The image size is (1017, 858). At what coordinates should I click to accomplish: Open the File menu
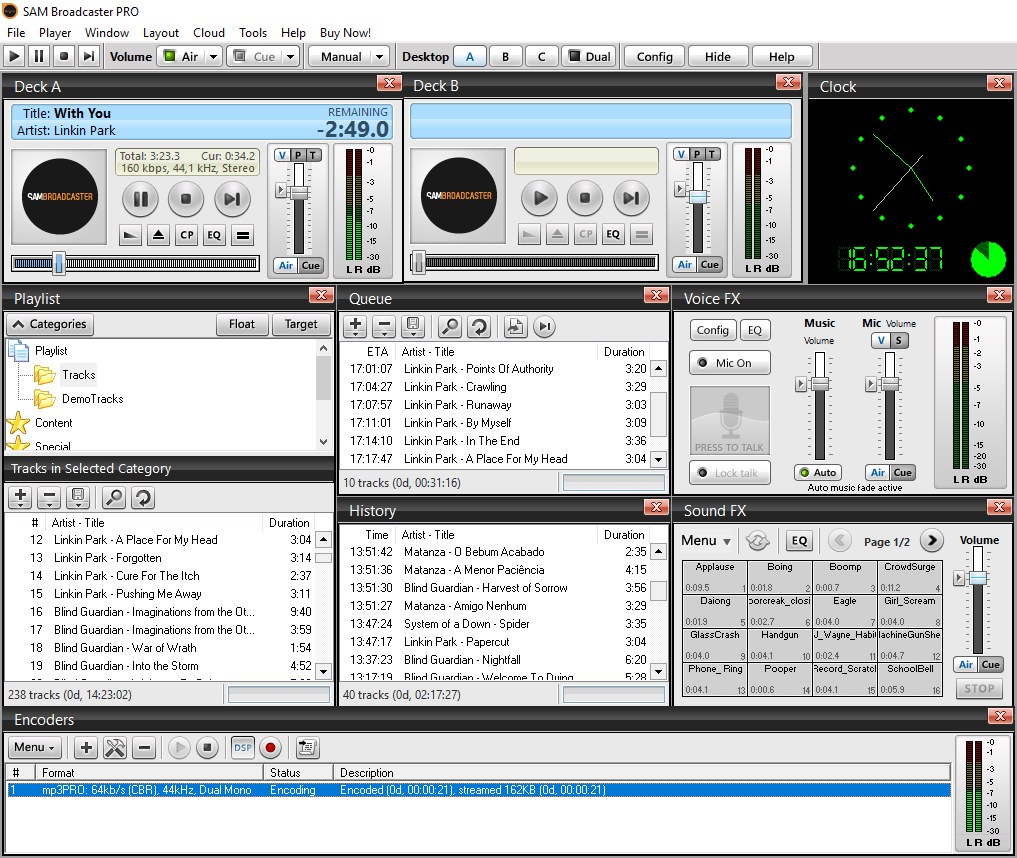pyautogui.click(x=16, y=32)
